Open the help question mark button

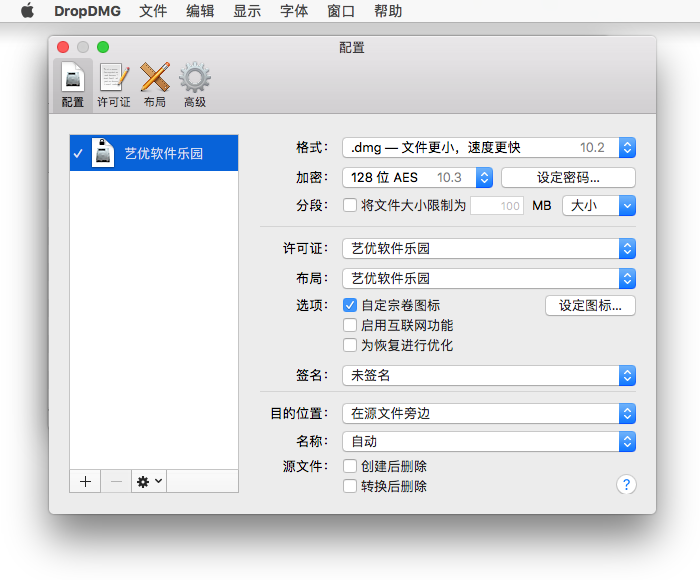click(626, 484)
